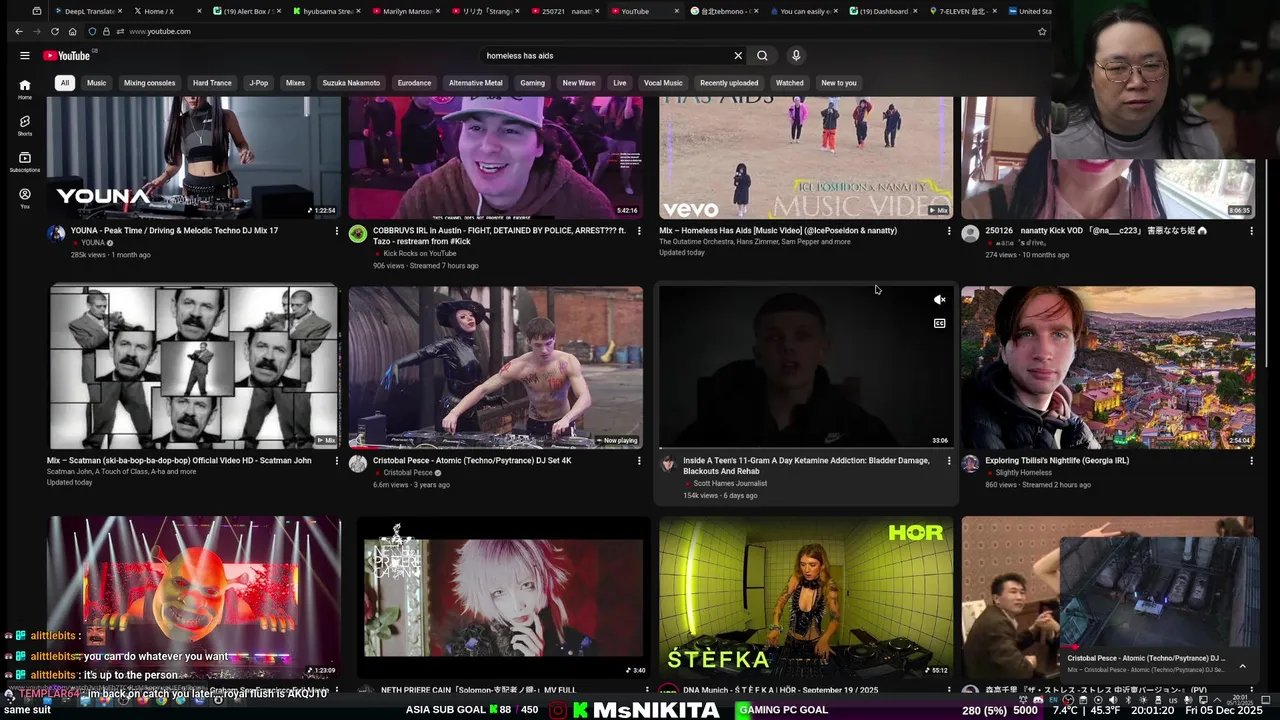Run search with the magnifier button
The height and width of the screenshot is (720, 1280).
[x=762, y=56]
